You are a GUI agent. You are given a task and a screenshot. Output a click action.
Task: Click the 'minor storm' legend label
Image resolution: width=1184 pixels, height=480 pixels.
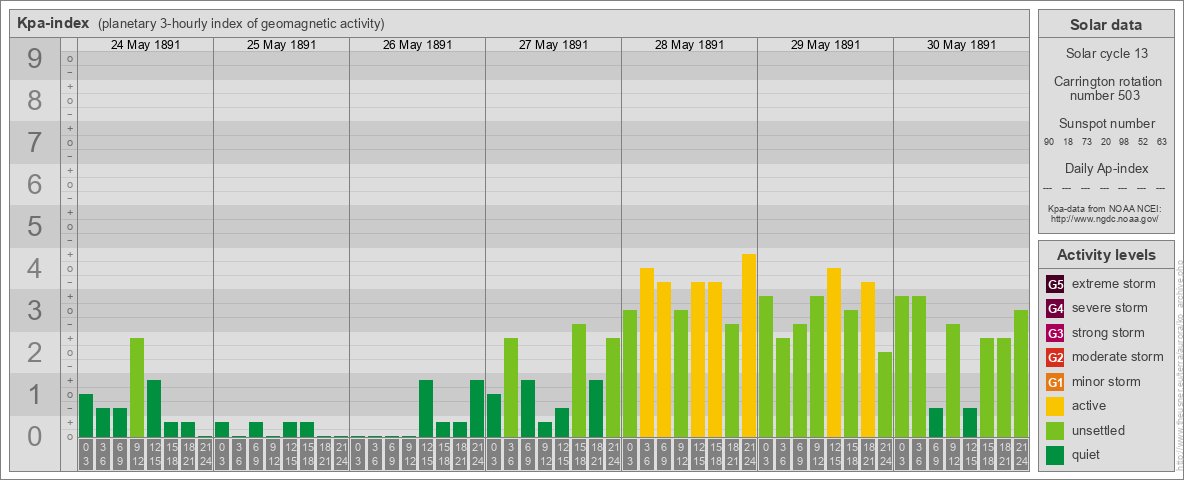[x=1107, y=382]
